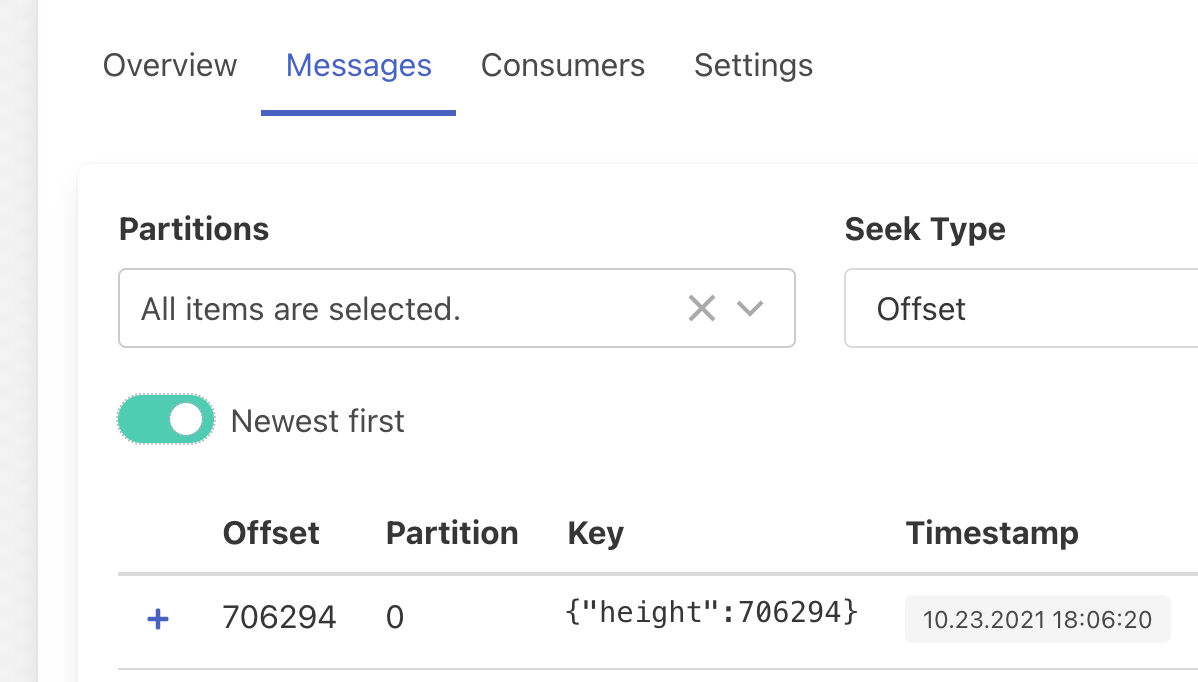1198x682 pixels.
Task: Expand the 'All items are selected' selector
Action: click(400, 308)
